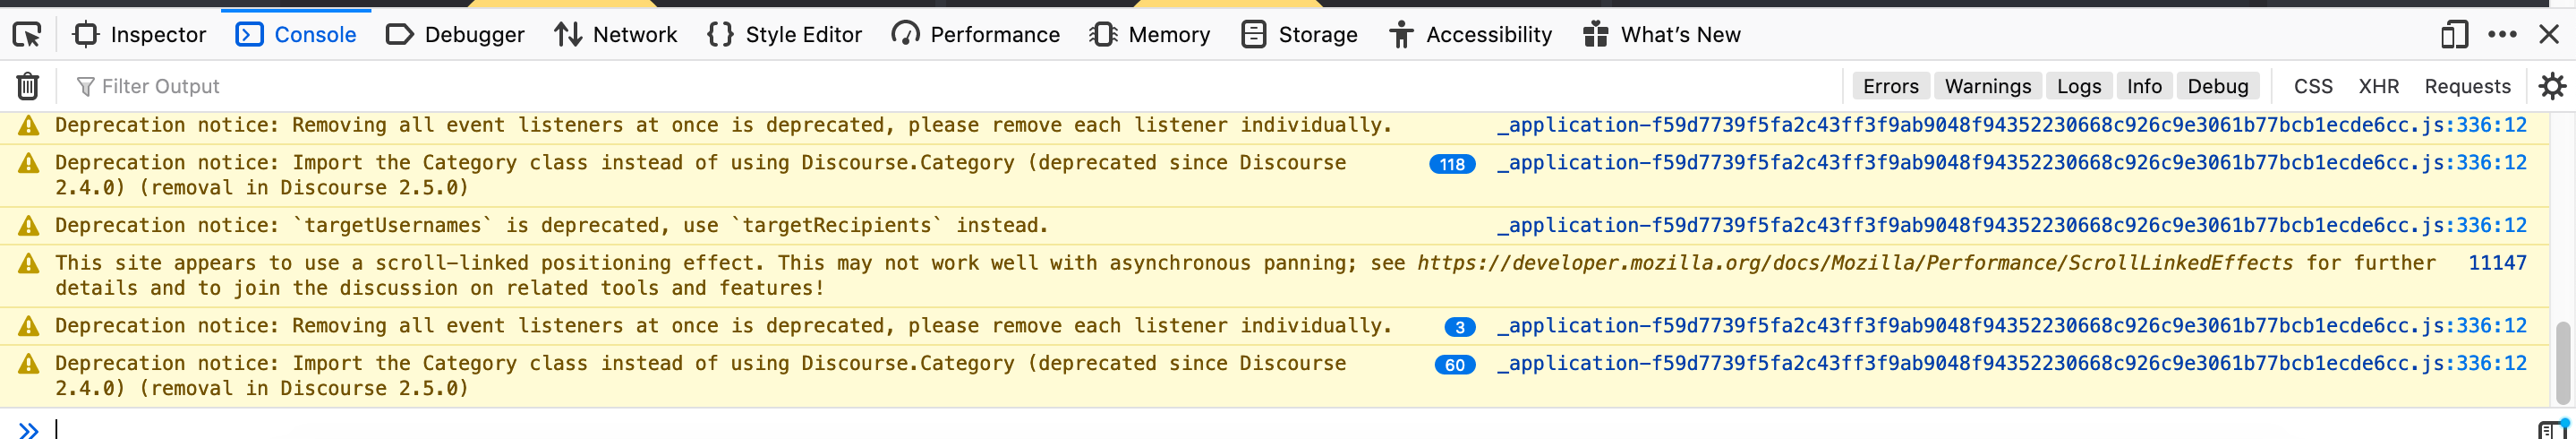Switch to the Inspector tab
This screenshot has width=2576, height=439.
pyautogui.click(x=140, y=35)
